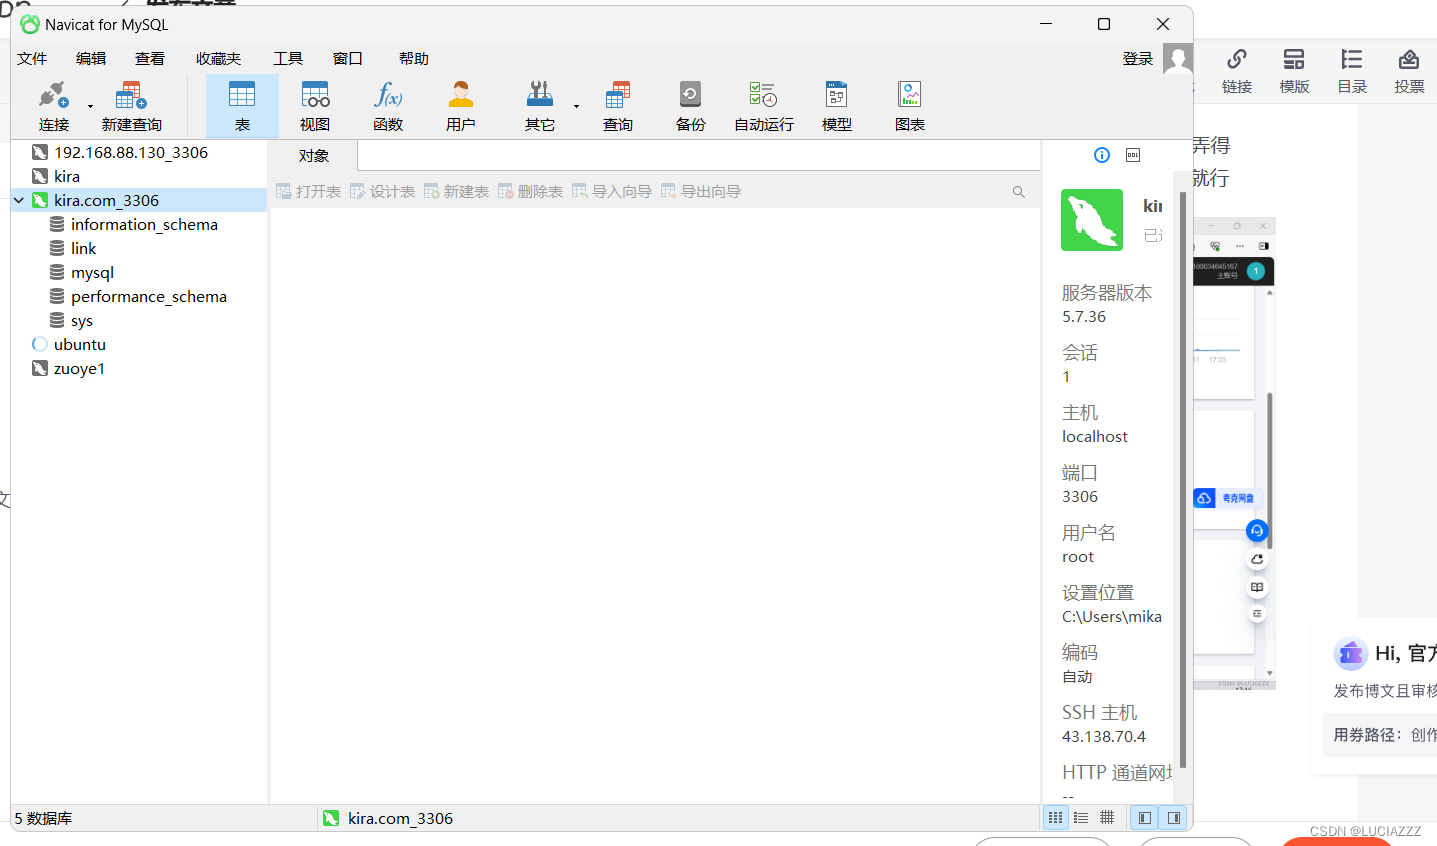Click the search magnifier in object toolbar
The height and width of the screenshot is (846, 1437).
point(1018,191)
